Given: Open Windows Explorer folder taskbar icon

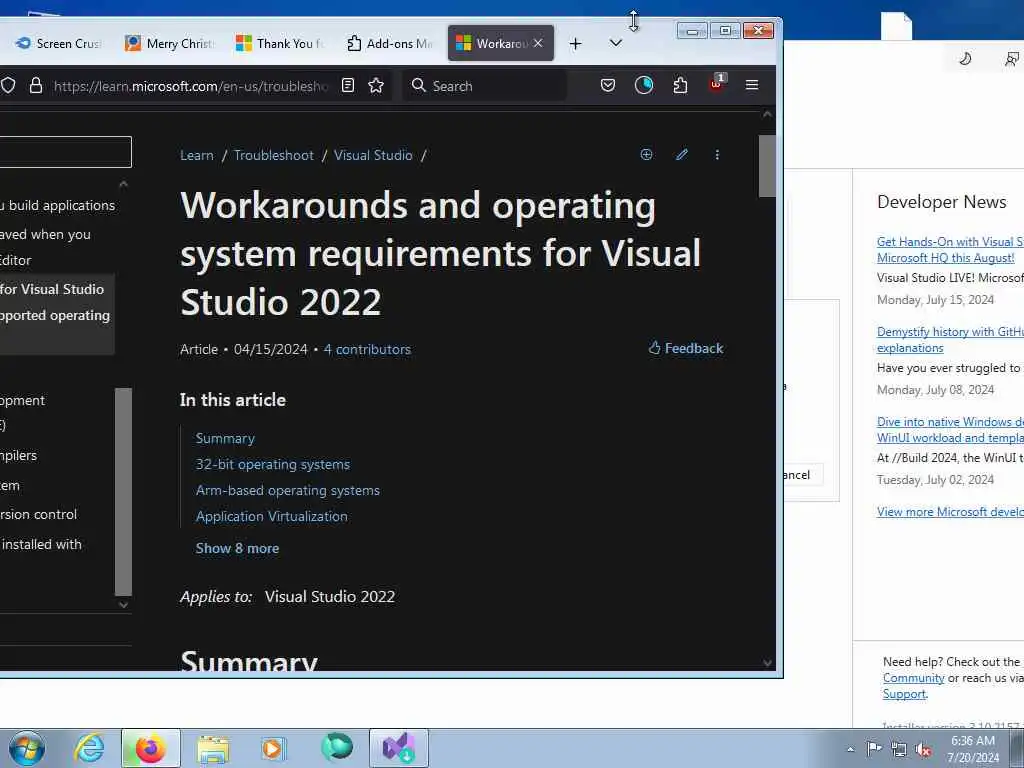Looking at the screenshot, I should pyautogui.click(x=213, y=749).
